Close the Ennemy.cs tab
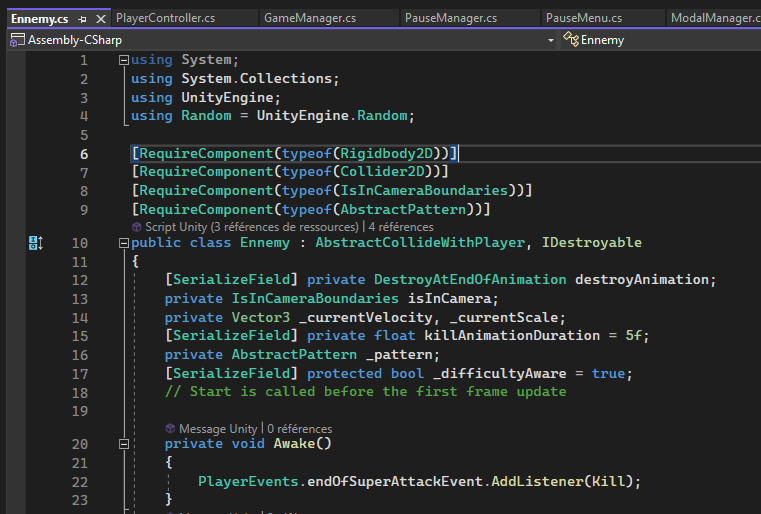 point(100,19)
